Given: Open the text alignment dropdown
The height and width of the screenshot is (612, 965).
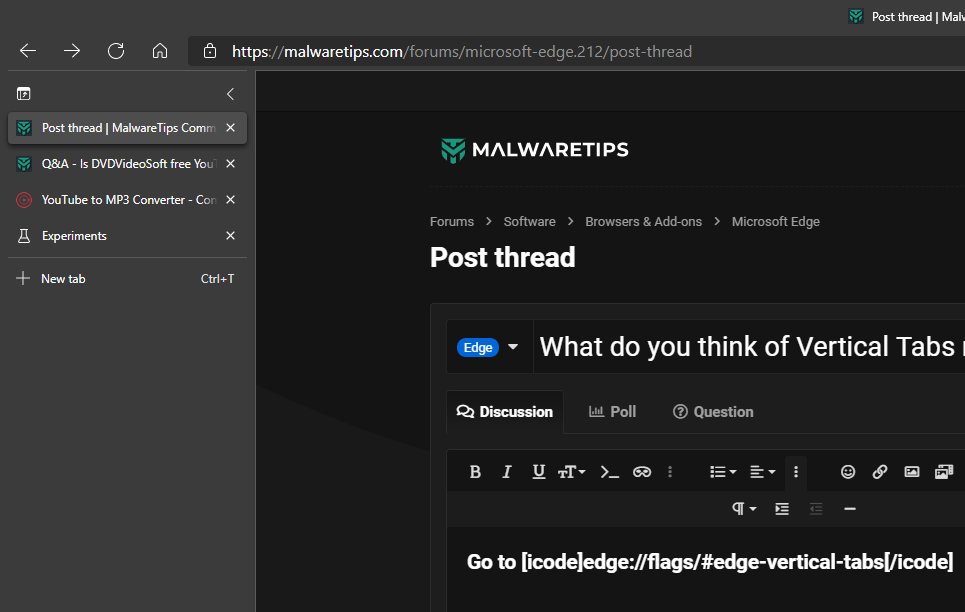Looking at the screenshot, I should tap(763, 472).
